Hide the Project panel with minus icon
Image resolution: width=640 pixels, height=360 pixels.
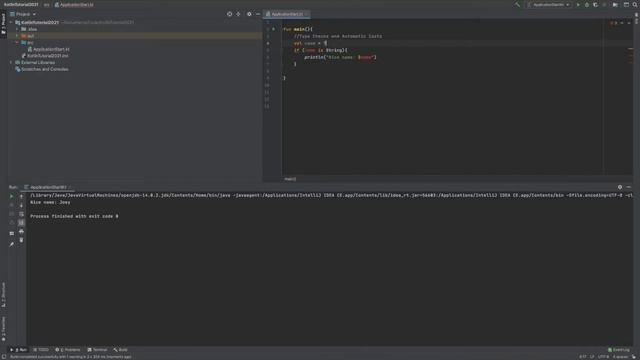pos(258,14)
